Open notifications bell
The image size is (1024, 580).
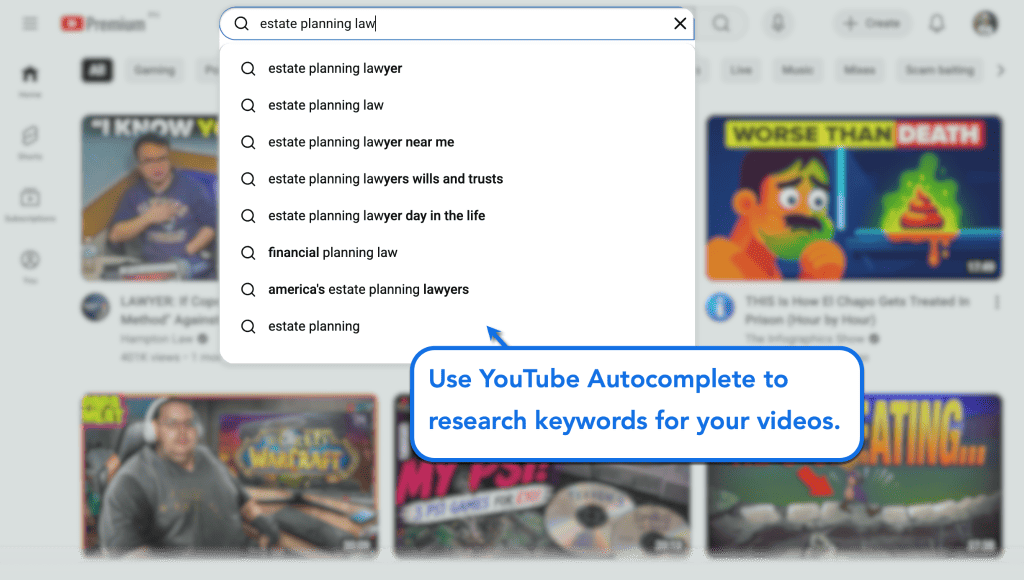coord(936,24)
